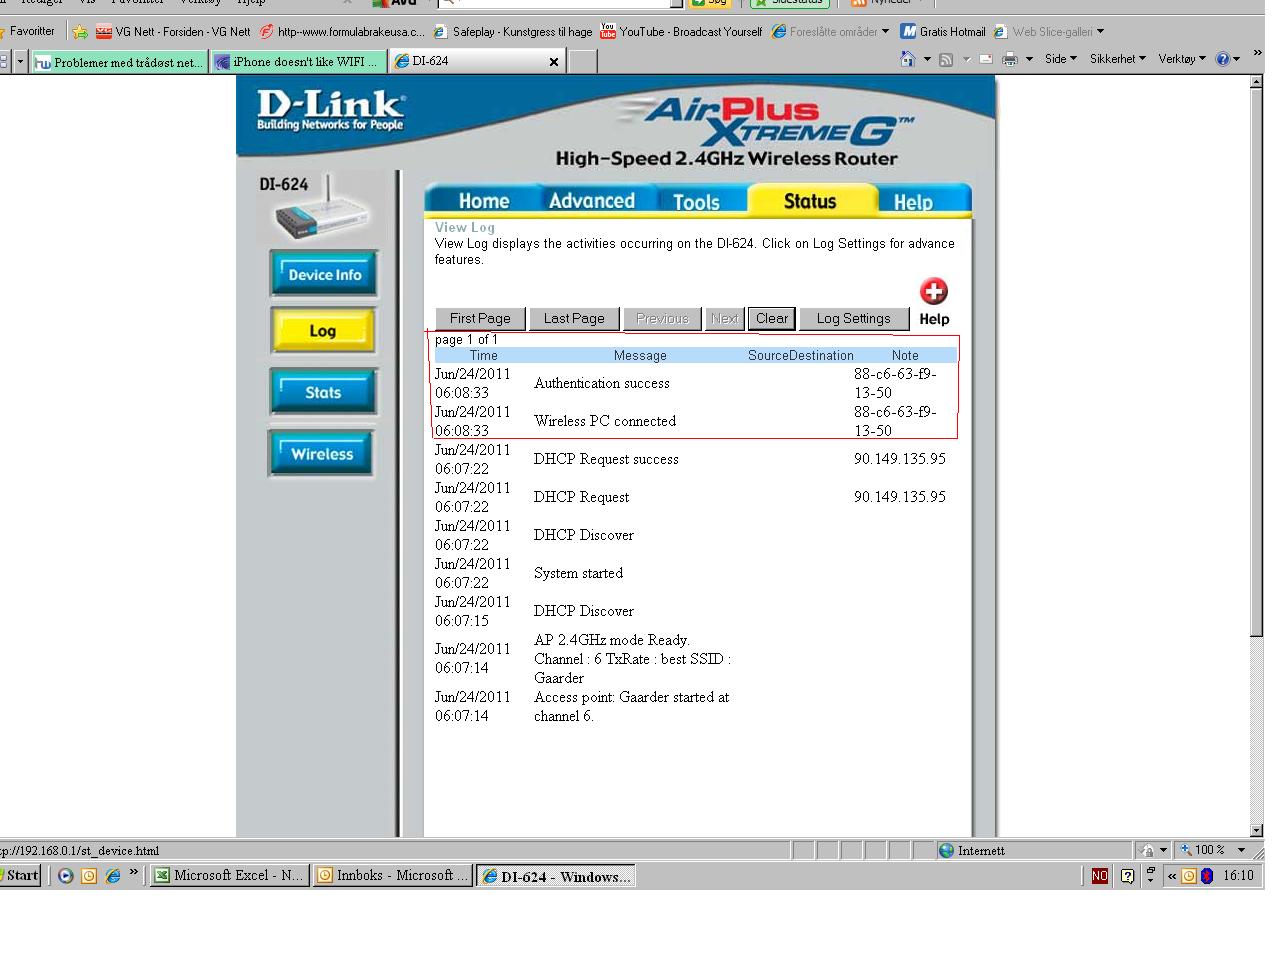Click the 'System started' log message

coord(578,573)
